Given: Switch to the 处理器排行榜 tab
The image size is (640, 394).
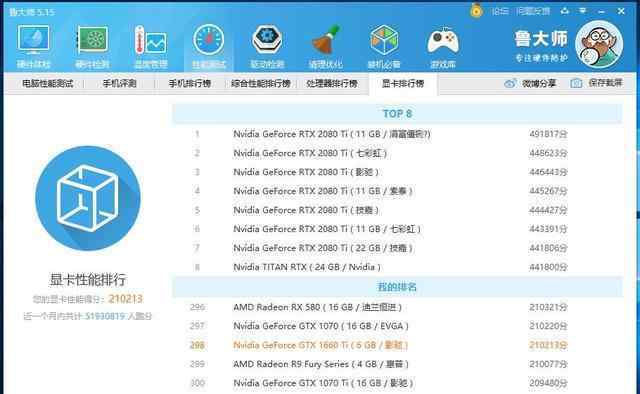Looking at the screenshot, I should (x=332, y=83).
